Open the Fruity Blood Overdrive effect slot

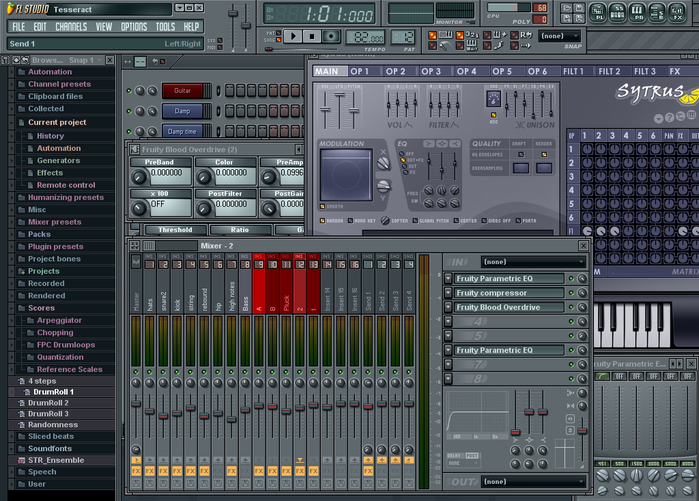pyautogui.click(x=509, y=307)
